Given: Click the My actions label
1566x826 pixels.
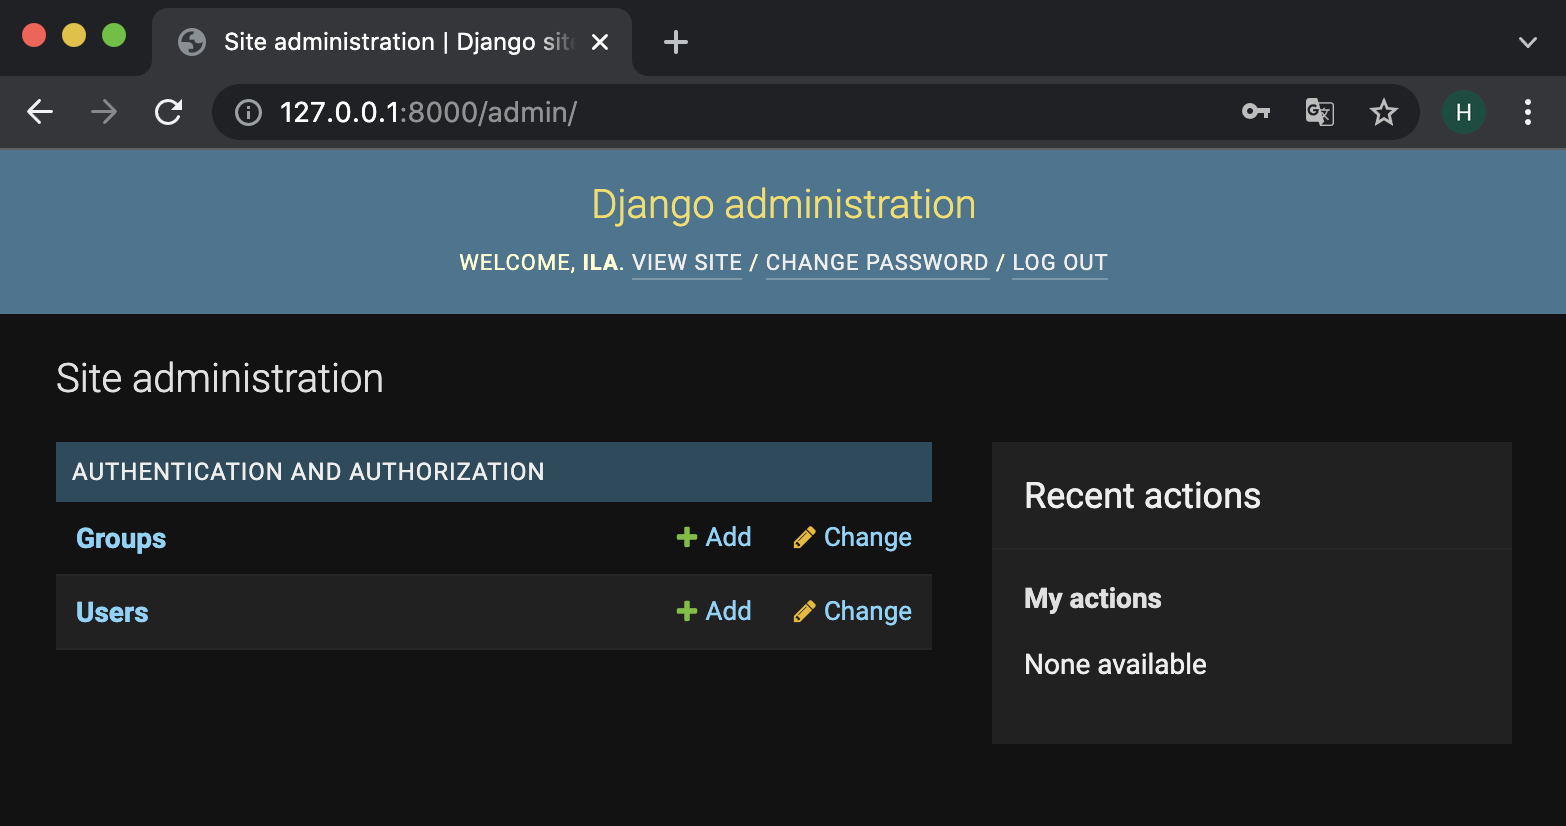Looking at the screenshot, I should point(1093,598).
